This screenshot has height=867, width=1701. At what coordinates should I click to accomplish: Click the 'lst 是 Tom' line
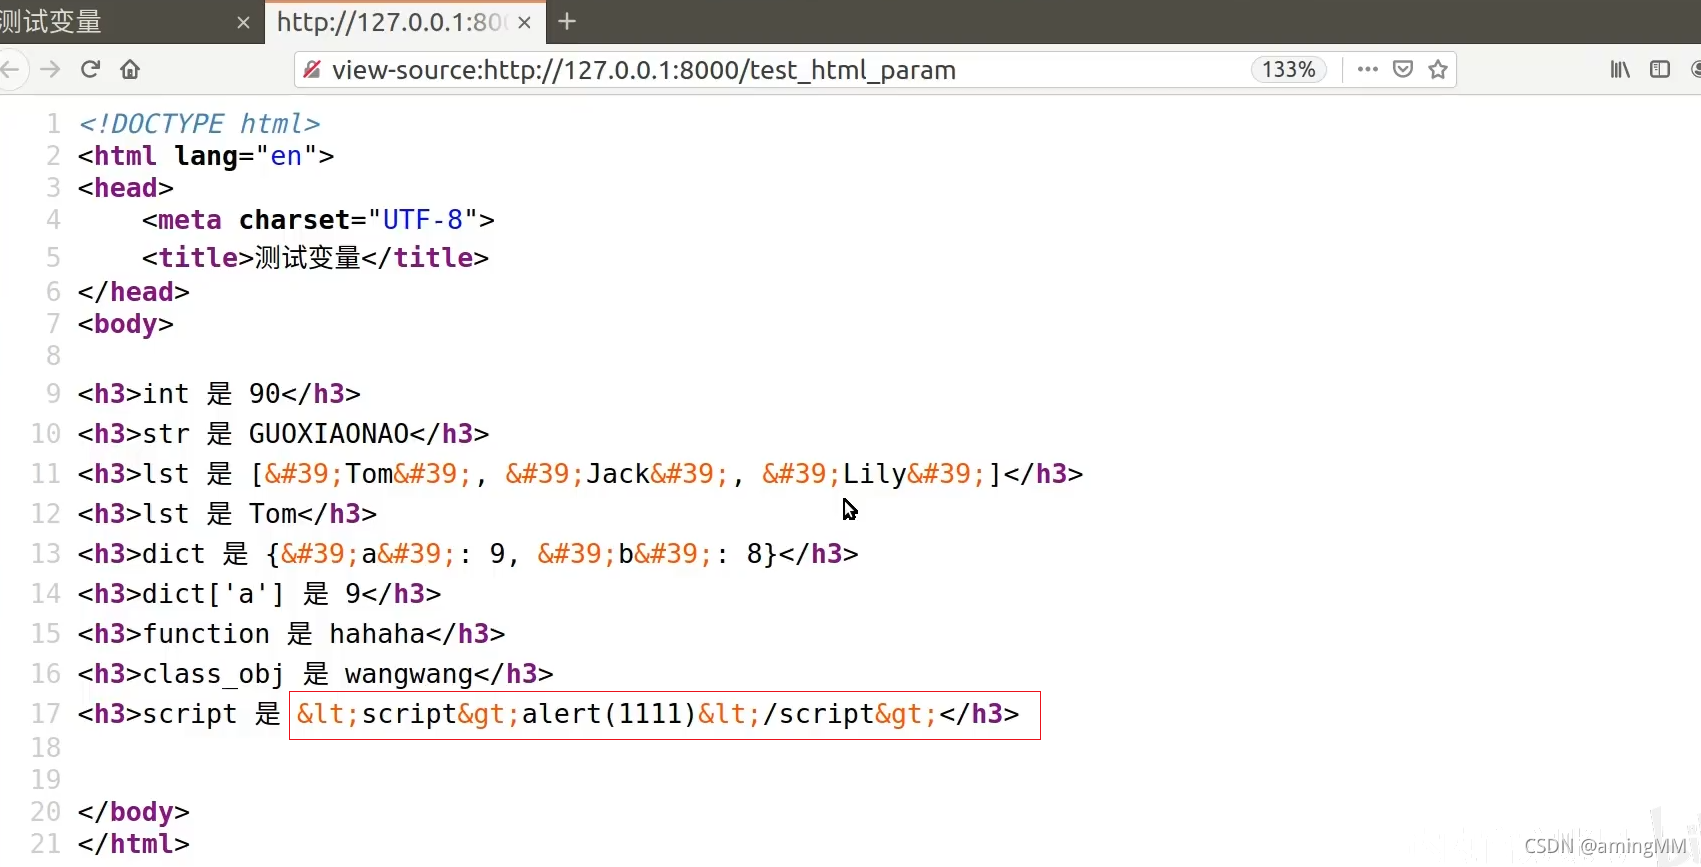(x=227, y=514)
